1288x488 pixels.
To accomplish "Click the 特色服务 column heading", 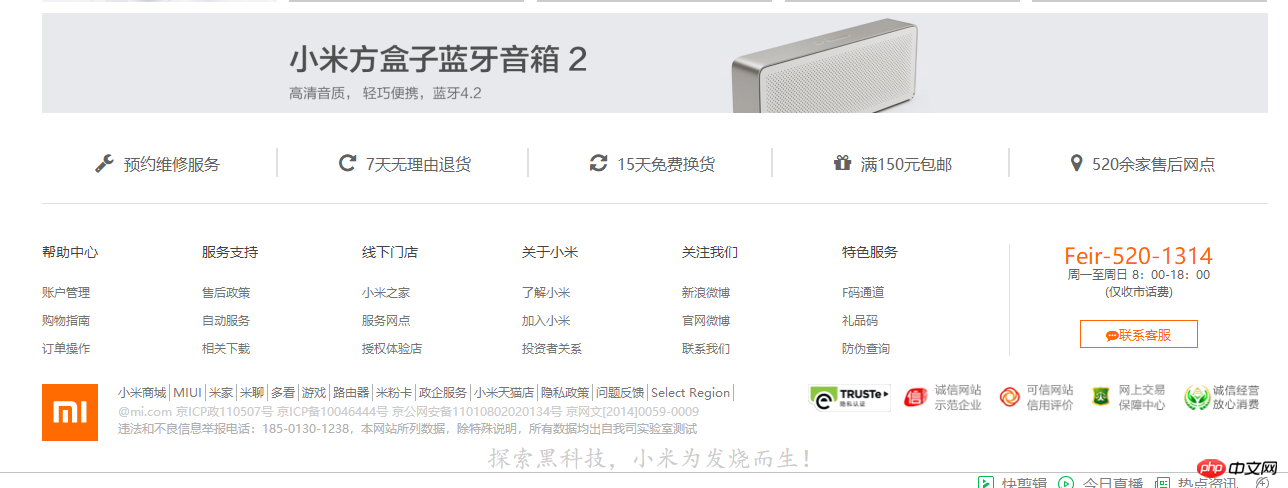I will coord(870,252).
